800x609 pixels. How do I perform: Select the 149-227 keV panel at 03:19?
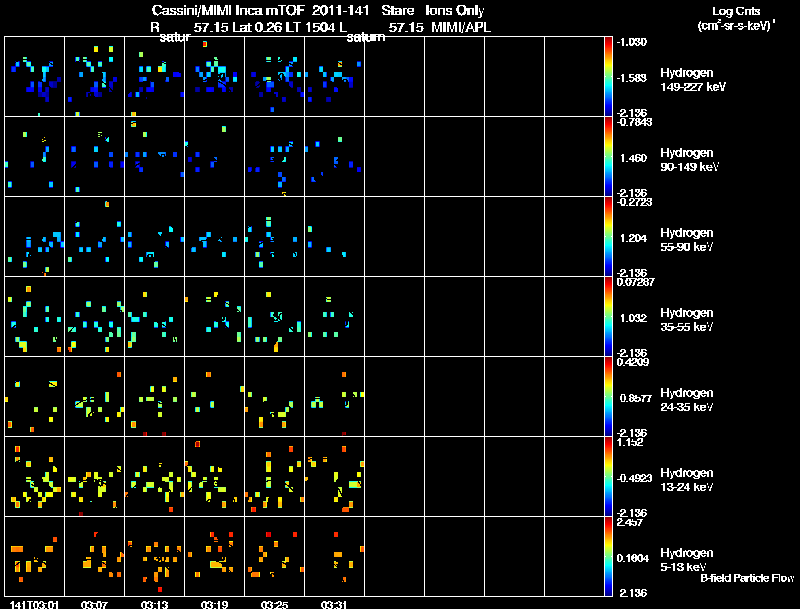point(214,77)
